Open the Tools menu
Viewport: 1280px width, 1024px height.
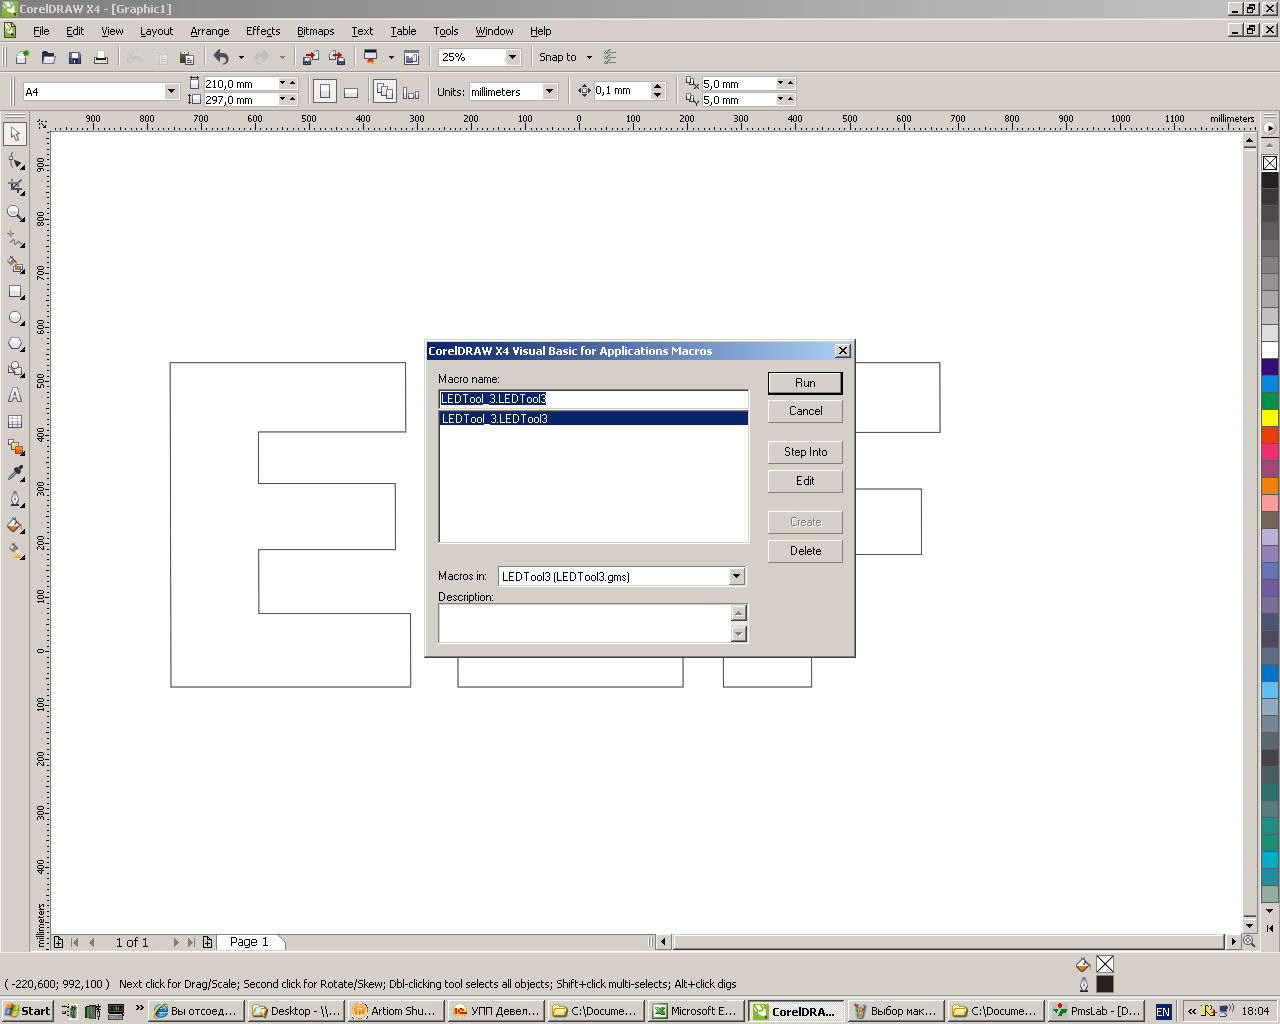[446, 31]
